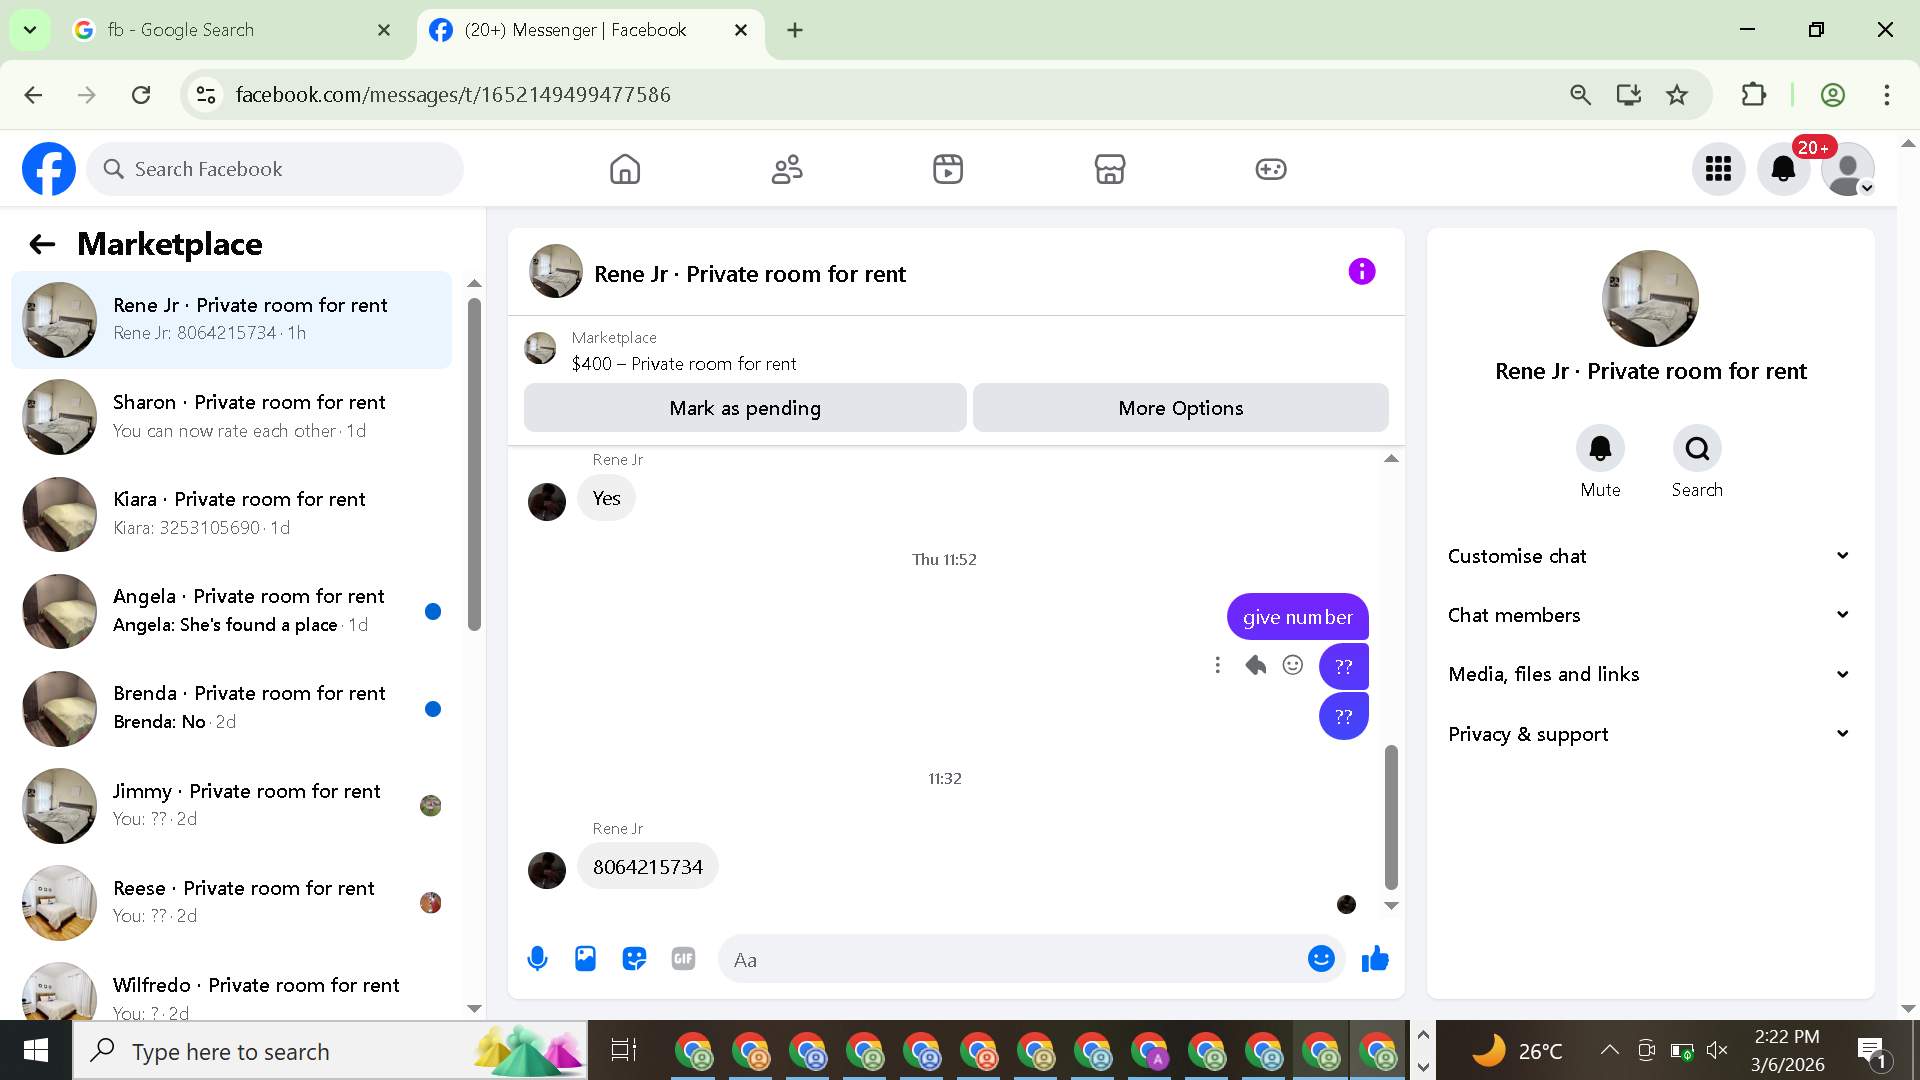Click the conversation list scrollbar
This screenshot has height=1080, width=1920.
click(474, 465)
